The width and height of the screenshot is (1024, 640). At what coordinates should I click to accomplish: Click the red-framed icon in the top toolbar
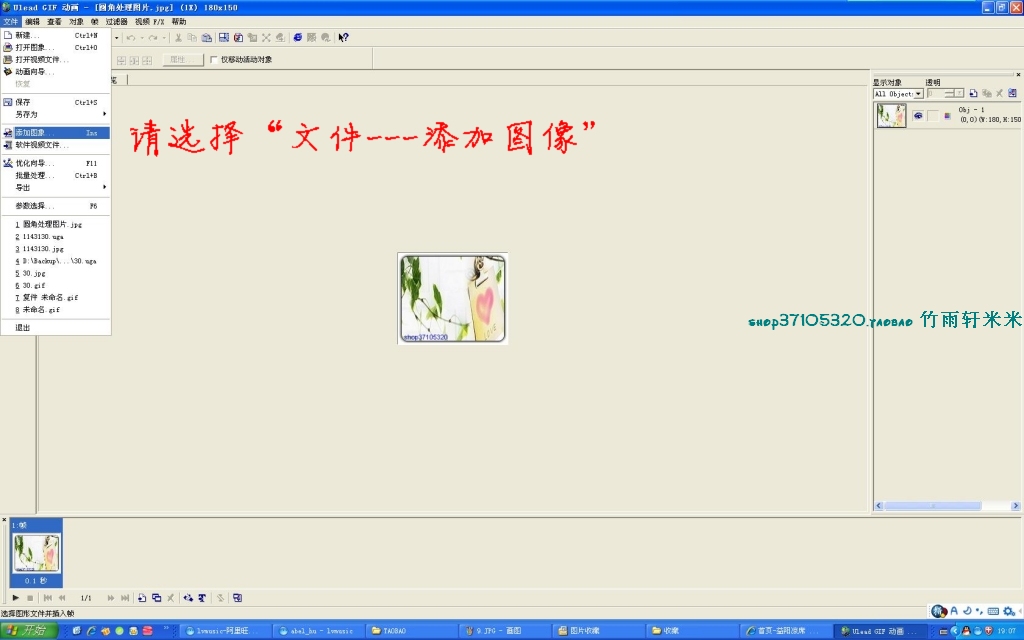tap(238, 38)
